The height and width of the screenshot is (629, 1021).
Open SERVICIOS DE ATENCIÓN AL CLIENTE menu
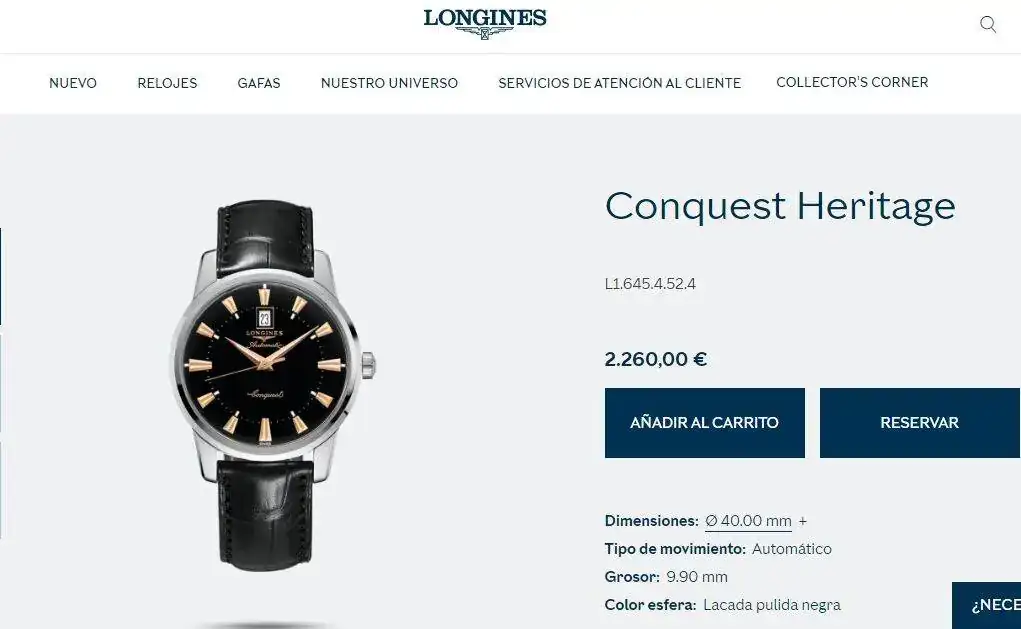(619, 83)
